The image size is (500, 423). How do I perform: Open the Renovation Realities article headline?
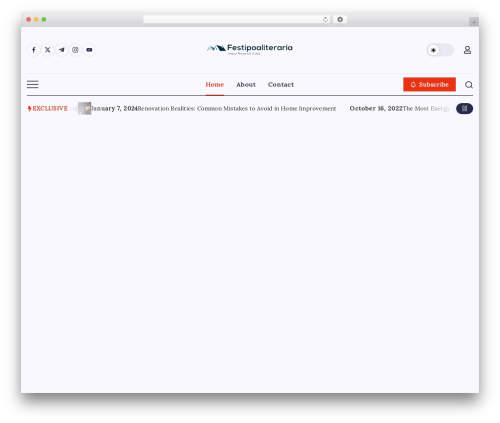pyautogui.click(x=237, y=108)
